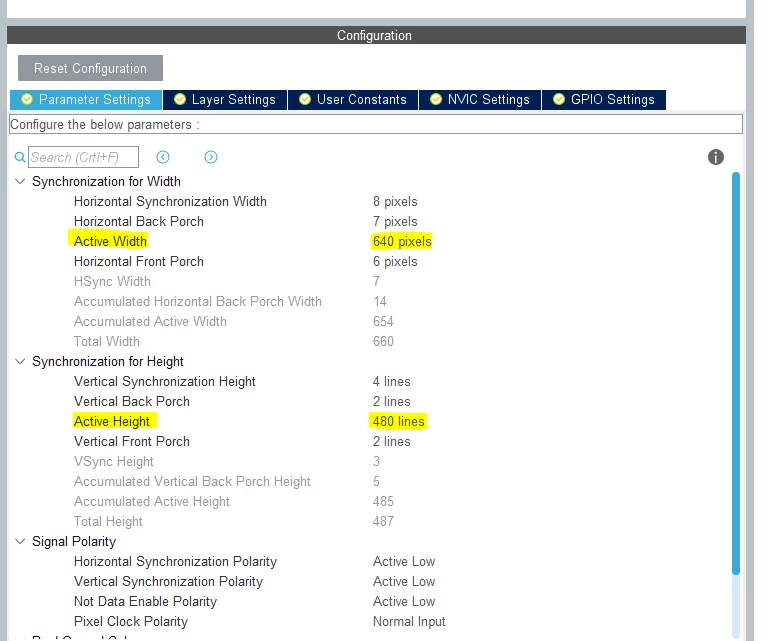This screenshot has width=777, height=641.
Task: Click the search magnifier icon
Action: click(x=20, y=158)
